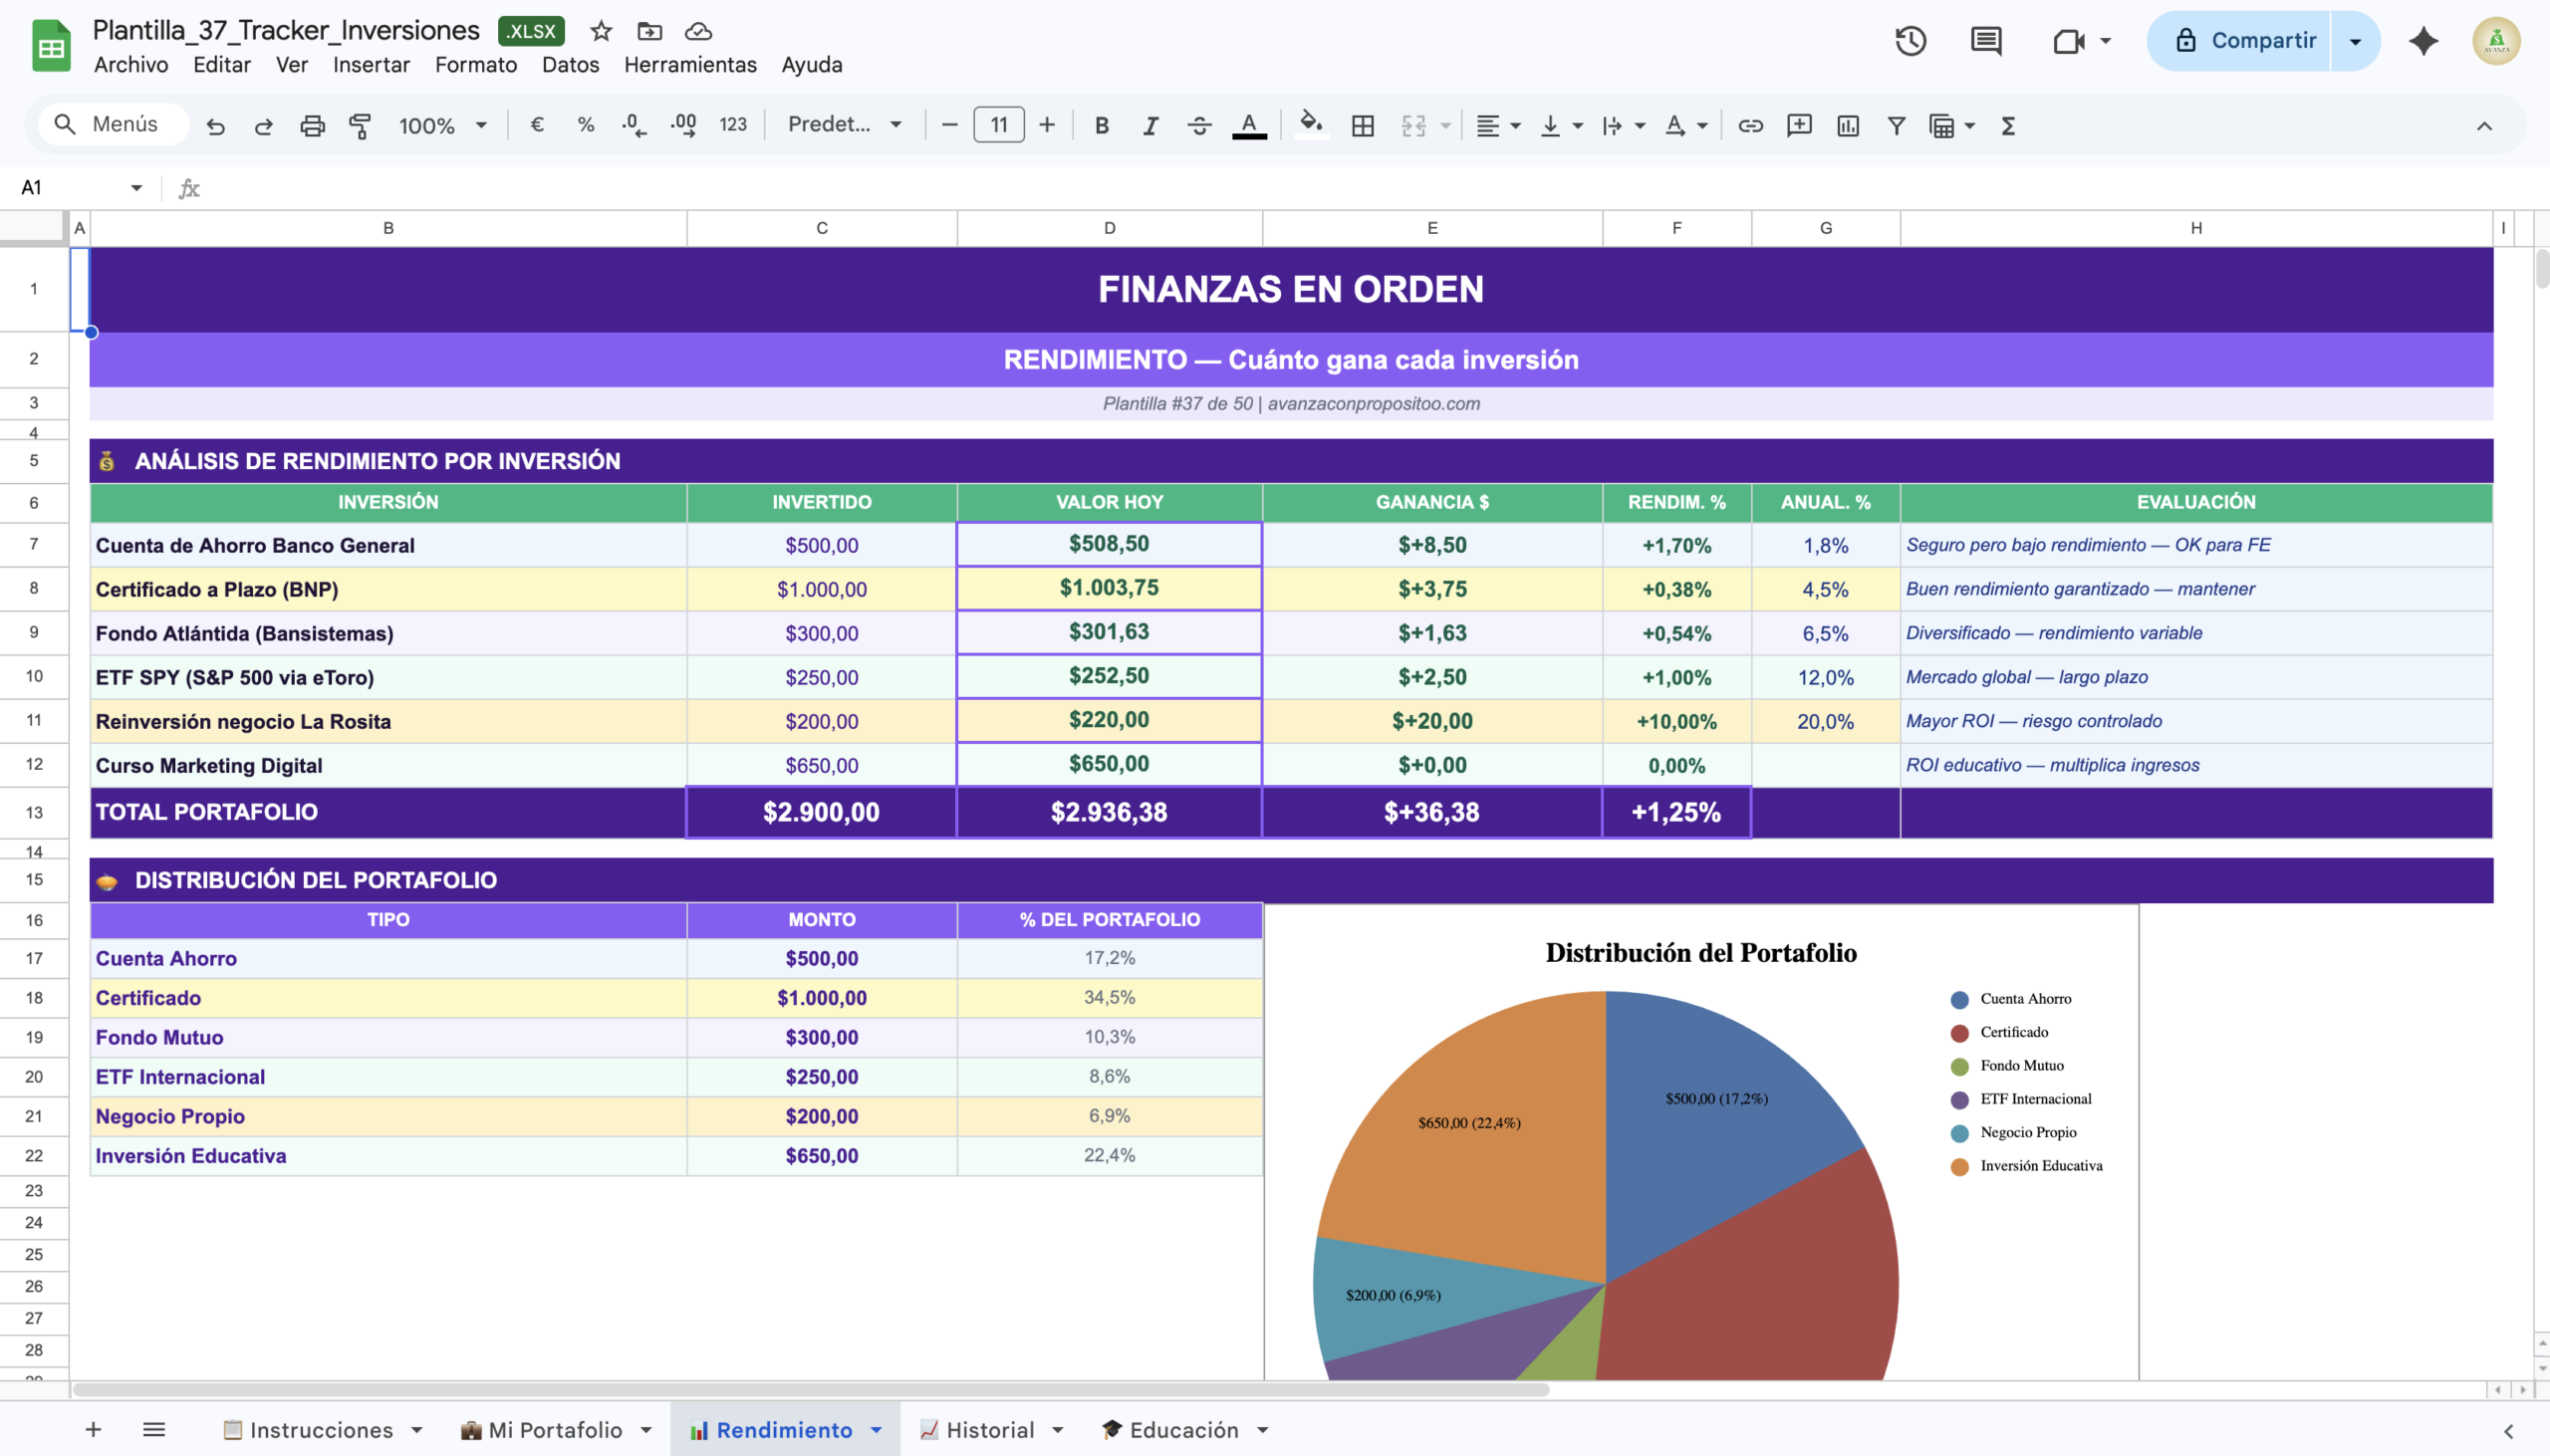This screenshot has height=1456, width=2550.
Task: Click add new sheet plus button
Action: pos(93,1430)
